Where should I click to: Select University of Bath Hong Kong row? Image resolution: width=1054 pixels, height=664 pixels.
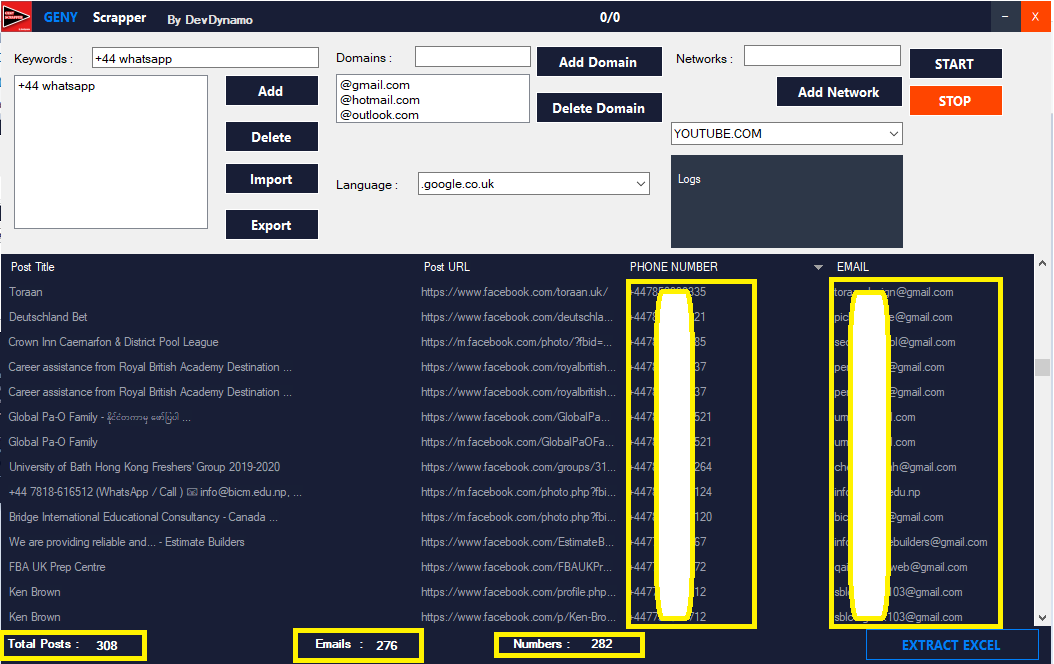coord(516,466)
